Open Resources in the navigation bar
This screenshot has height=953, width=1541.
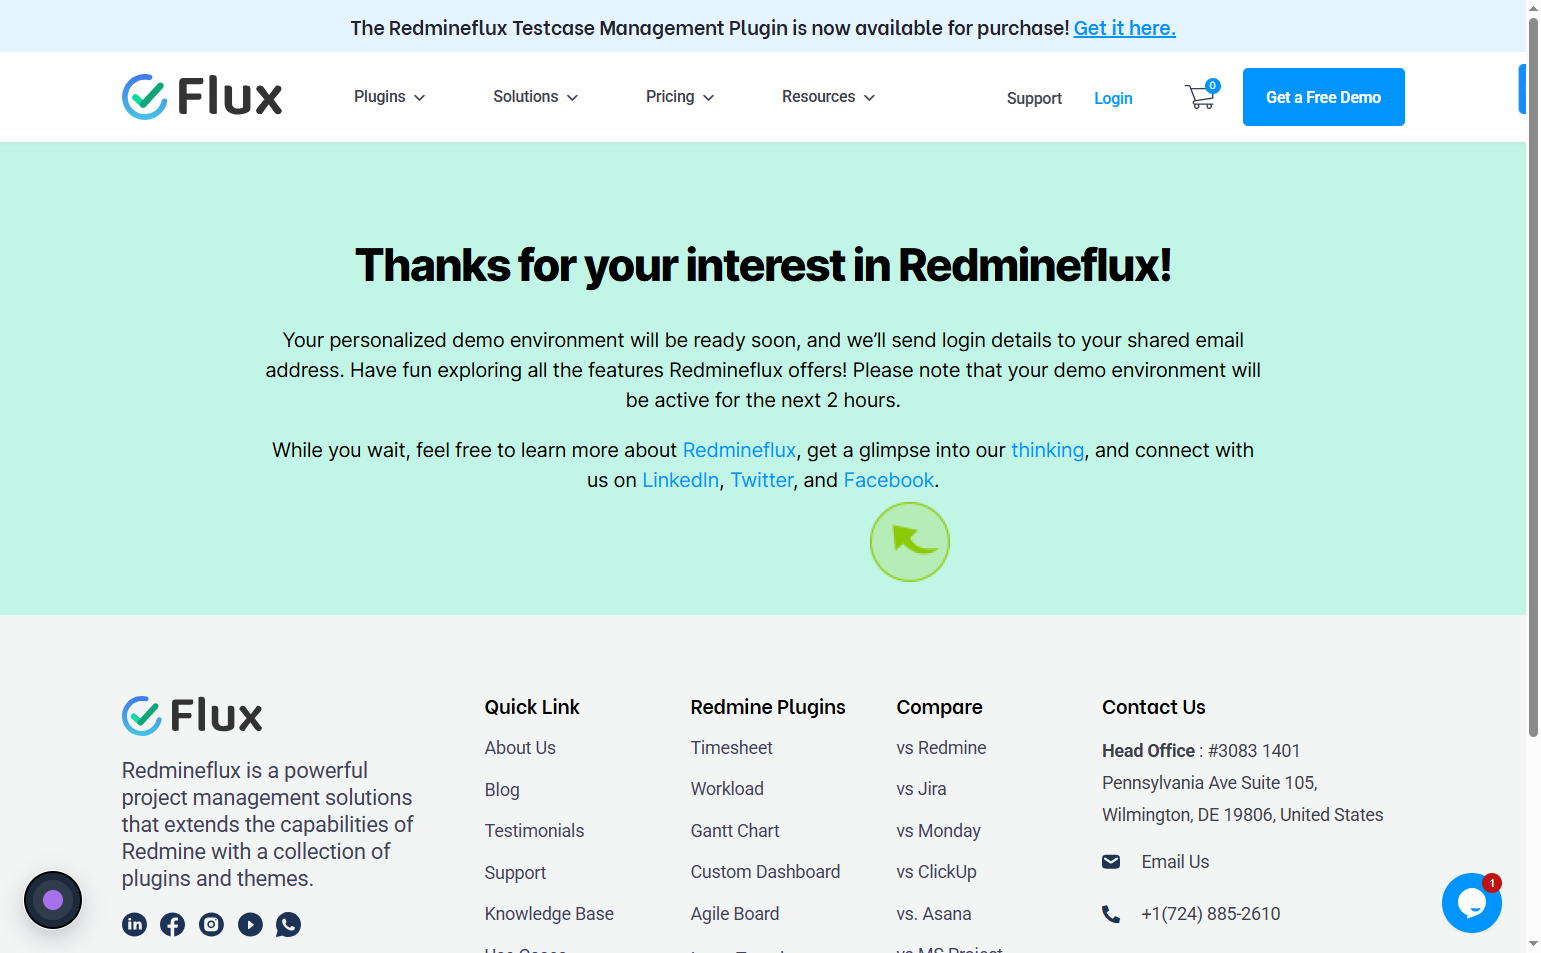click(x=818, y=96)
